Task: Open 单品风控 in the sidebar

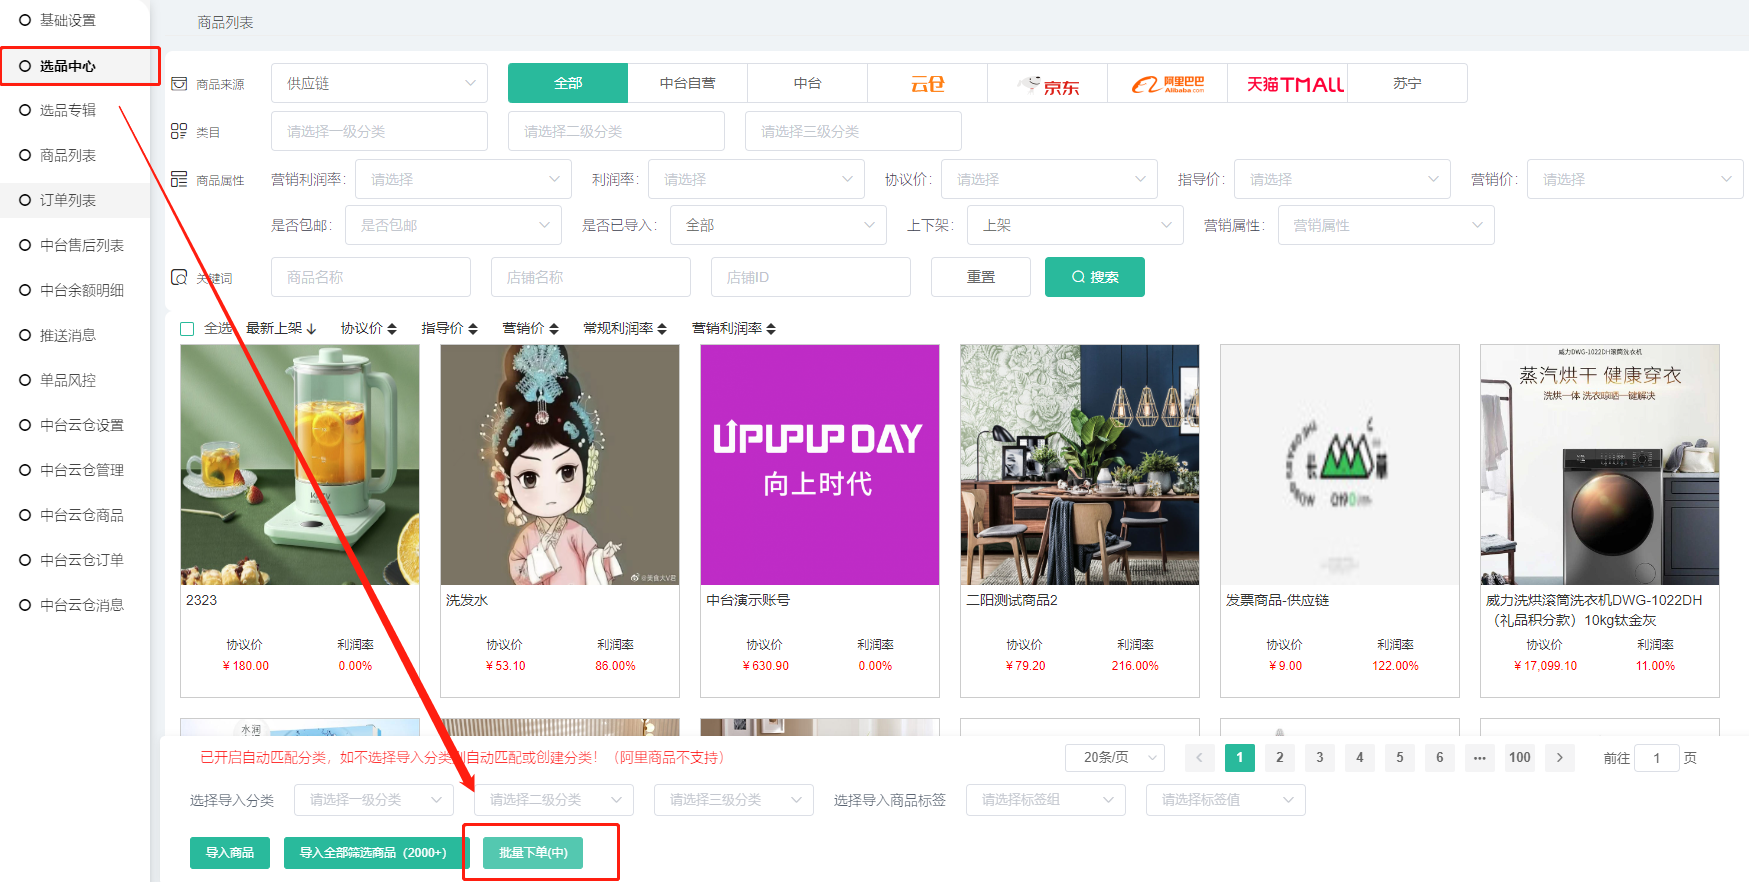Action: (68, 380)
